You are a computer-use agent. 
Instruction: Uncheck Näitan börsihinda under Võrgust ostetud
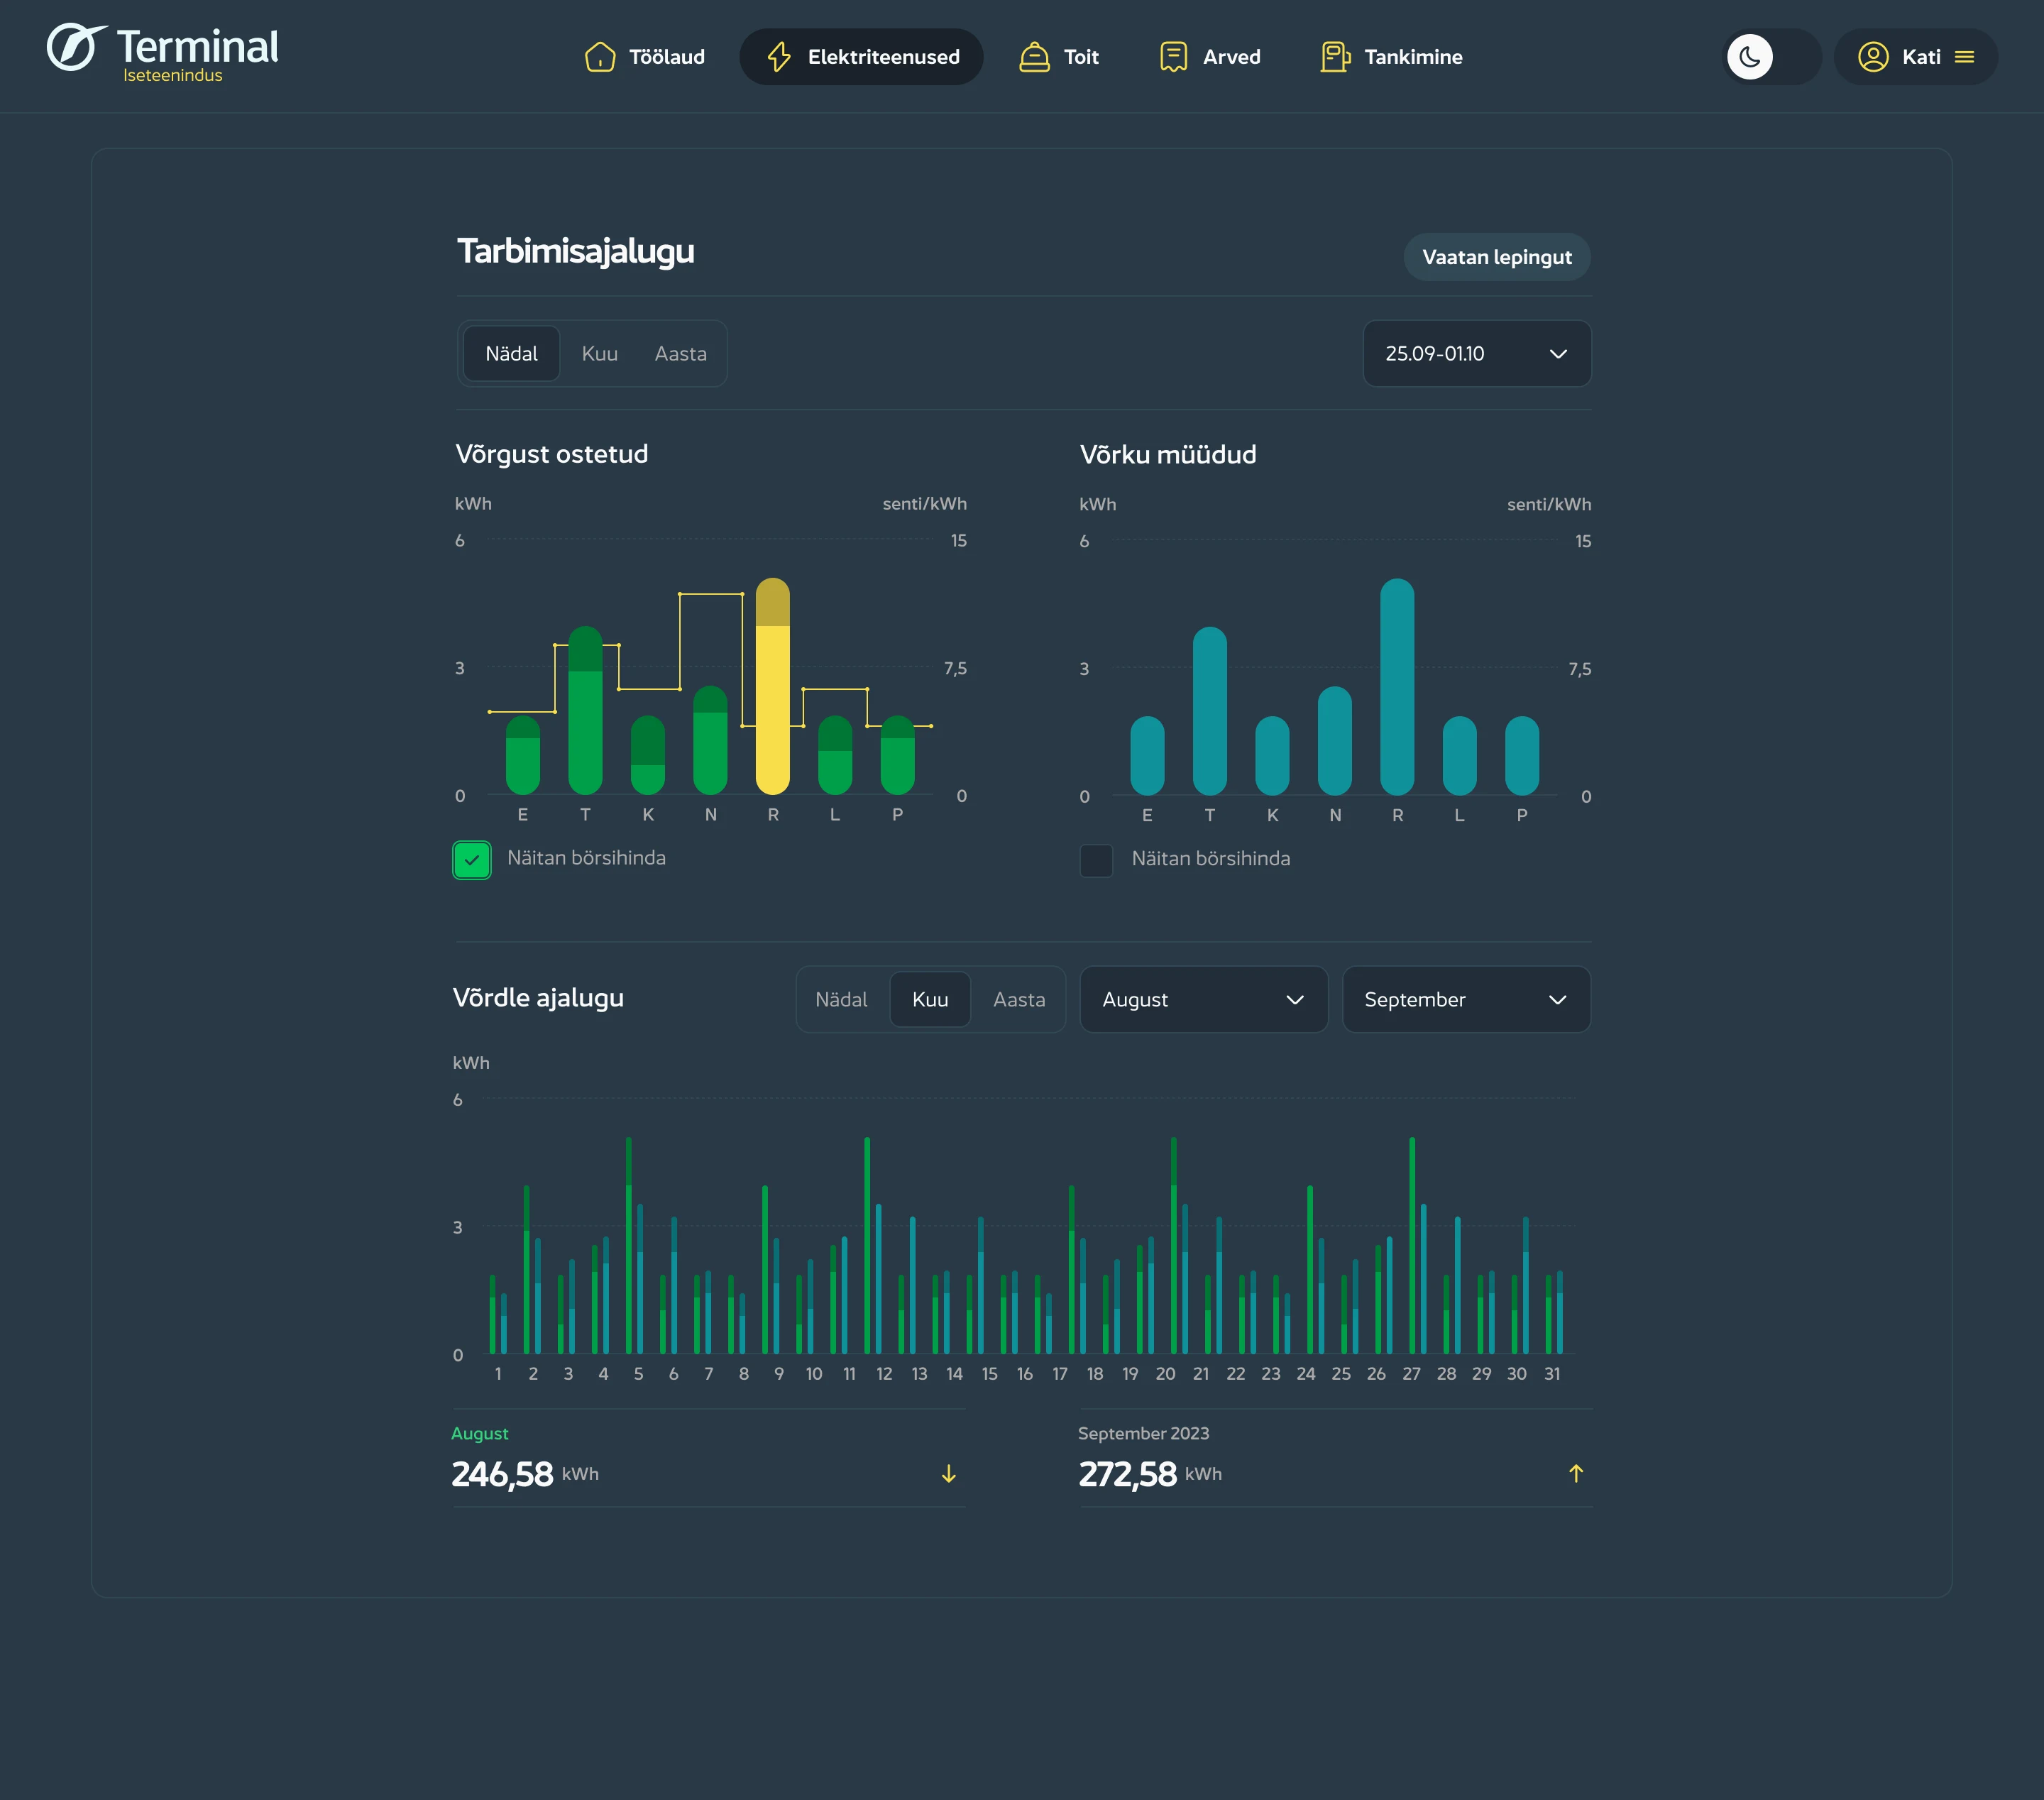pos(472,860)
